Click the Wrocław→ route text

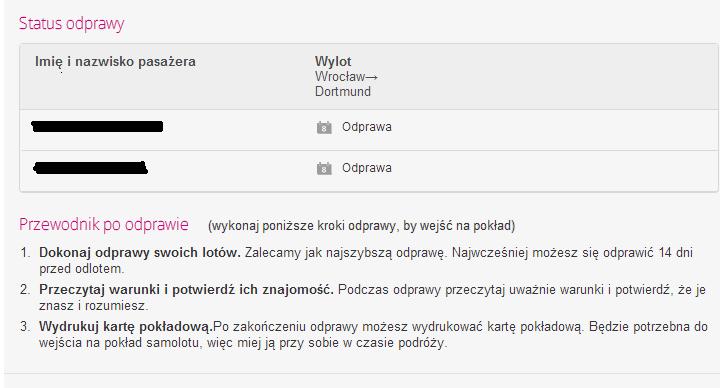click(346, 76)
